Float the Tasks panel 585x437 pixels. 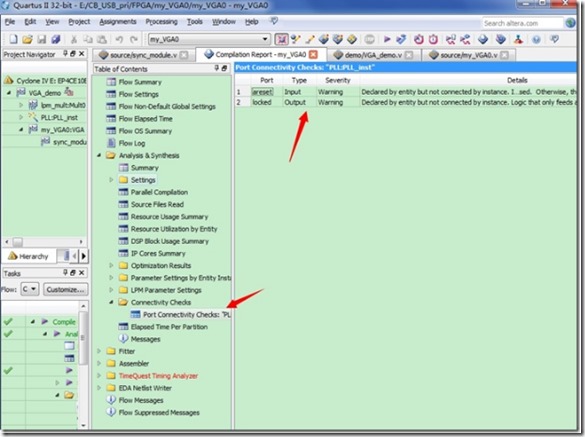click(73, 273)
